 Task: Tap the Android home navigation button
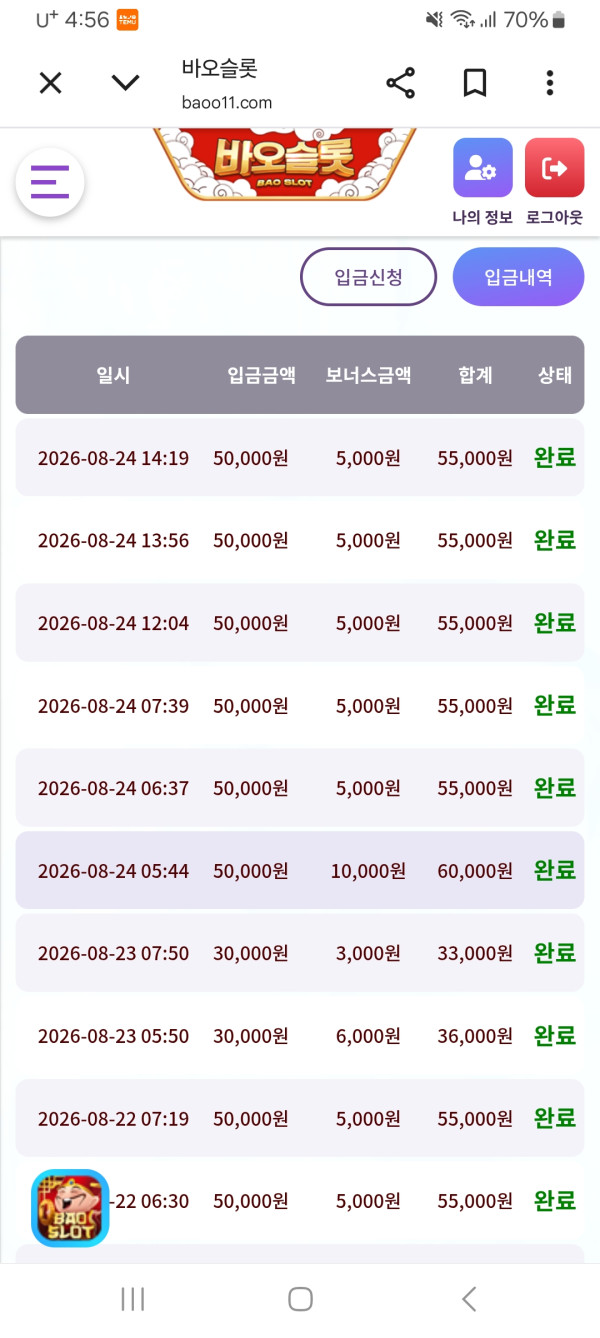point(300,1299)
